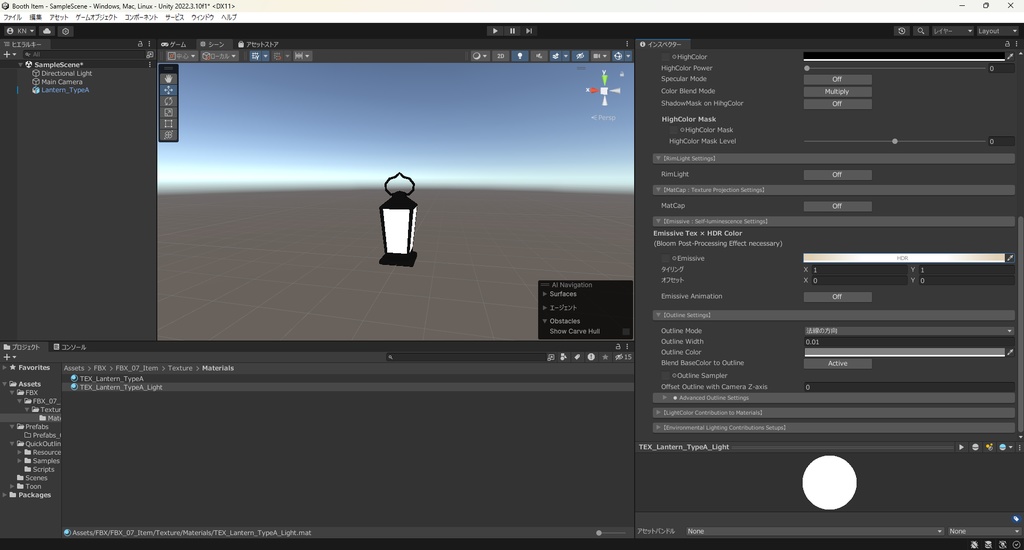Toggle 2D scene view mode

click(x=501, y=56)
